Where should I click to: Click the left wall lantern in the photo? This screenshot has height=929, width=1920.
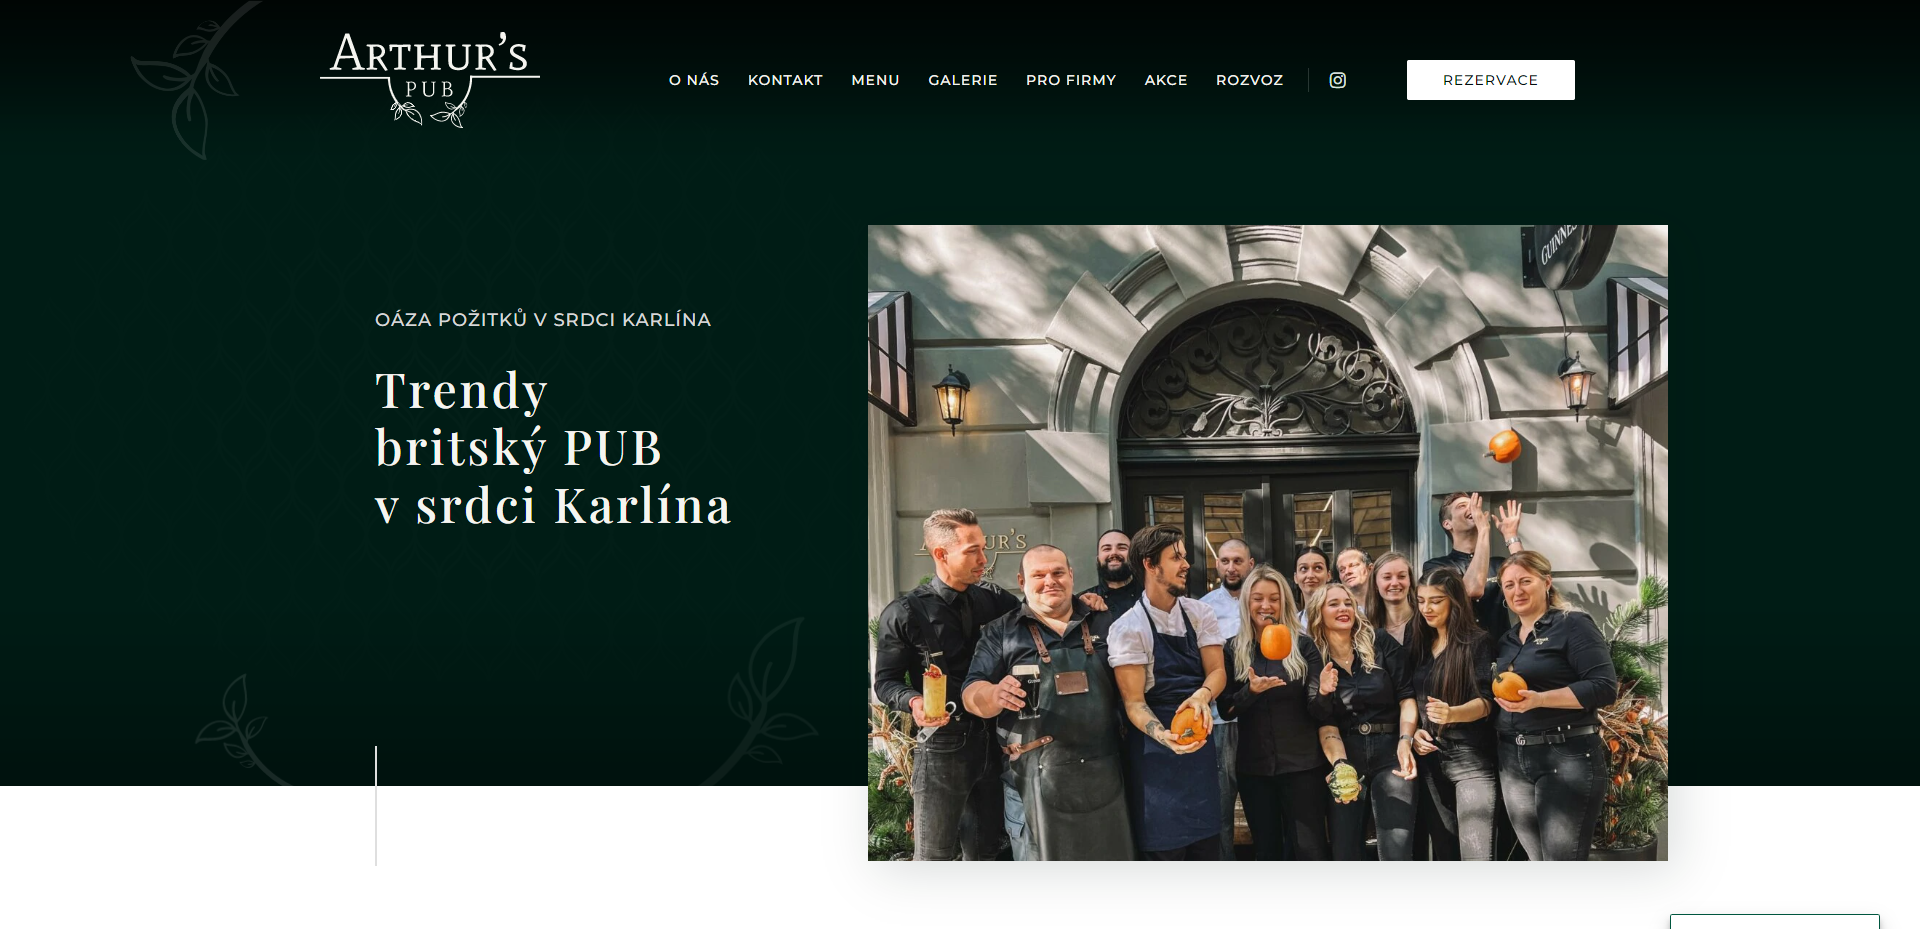[951, 397]
